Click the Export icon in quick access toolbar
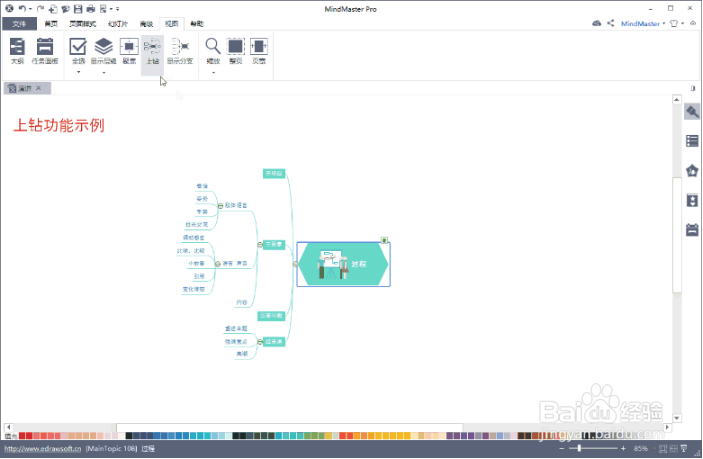The width and height of the screenshot is (703, 459). (103, 9)
